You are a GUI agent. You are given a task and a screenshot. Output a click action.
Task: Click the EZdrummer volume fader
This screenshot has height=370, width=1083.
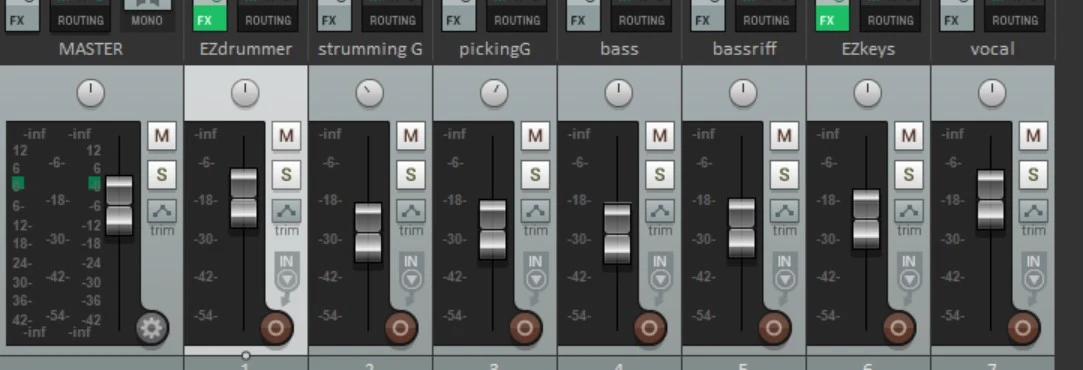244,198
